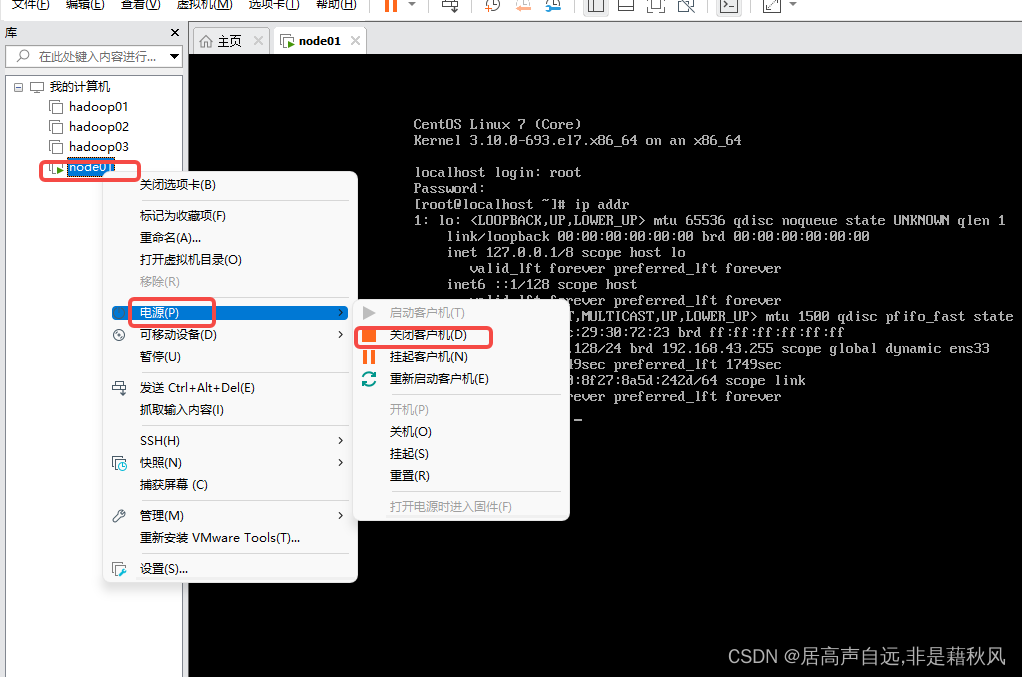Choose 发送 Ctrl+Alt+Del(E) from the context menu
This screenshot has width=1022, height=677.
click(x=197, y=388)
